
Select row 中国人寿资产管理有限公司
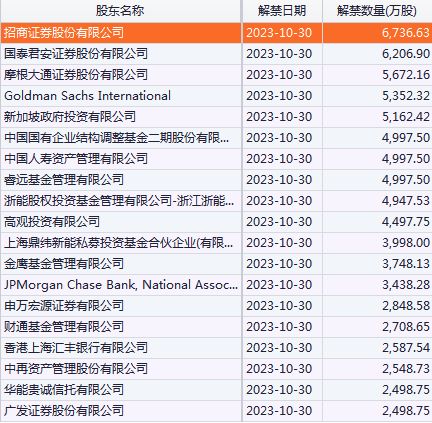point(216,159)
